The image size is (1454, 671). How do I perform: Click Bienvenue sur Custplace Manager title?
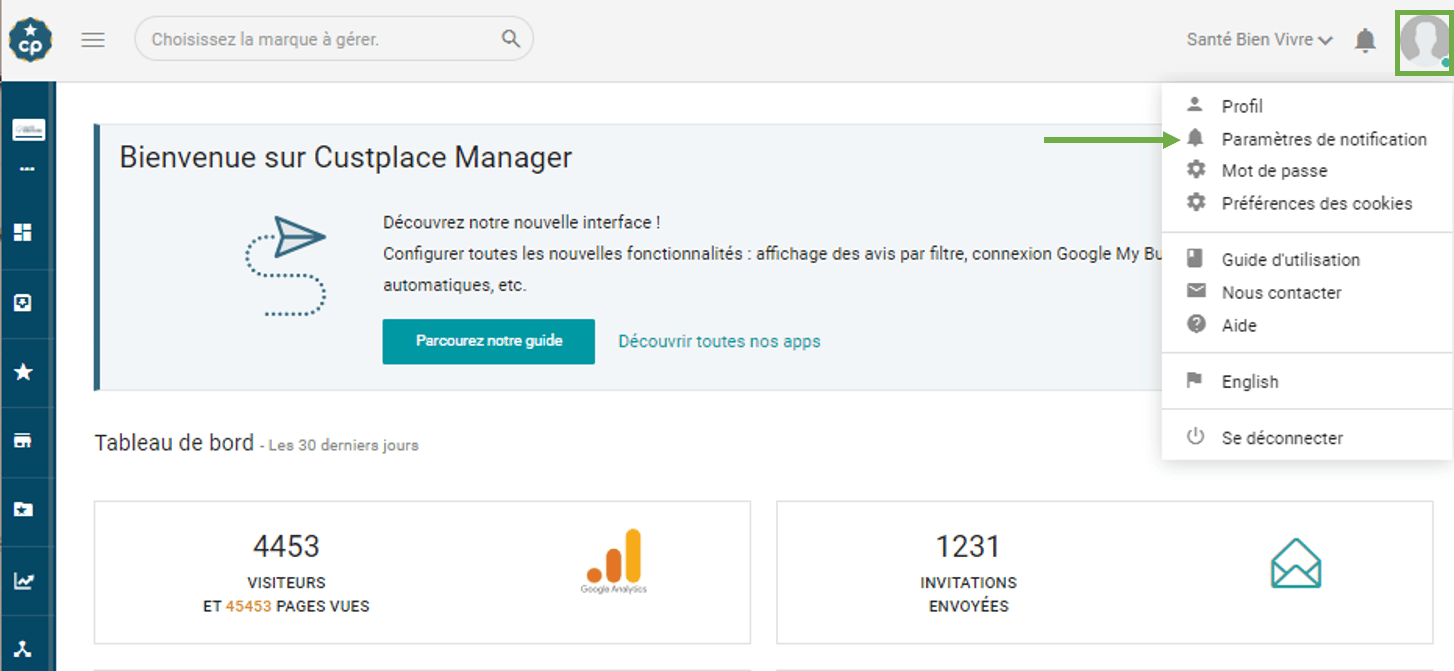pyautogui.click(x=346, y=157)
